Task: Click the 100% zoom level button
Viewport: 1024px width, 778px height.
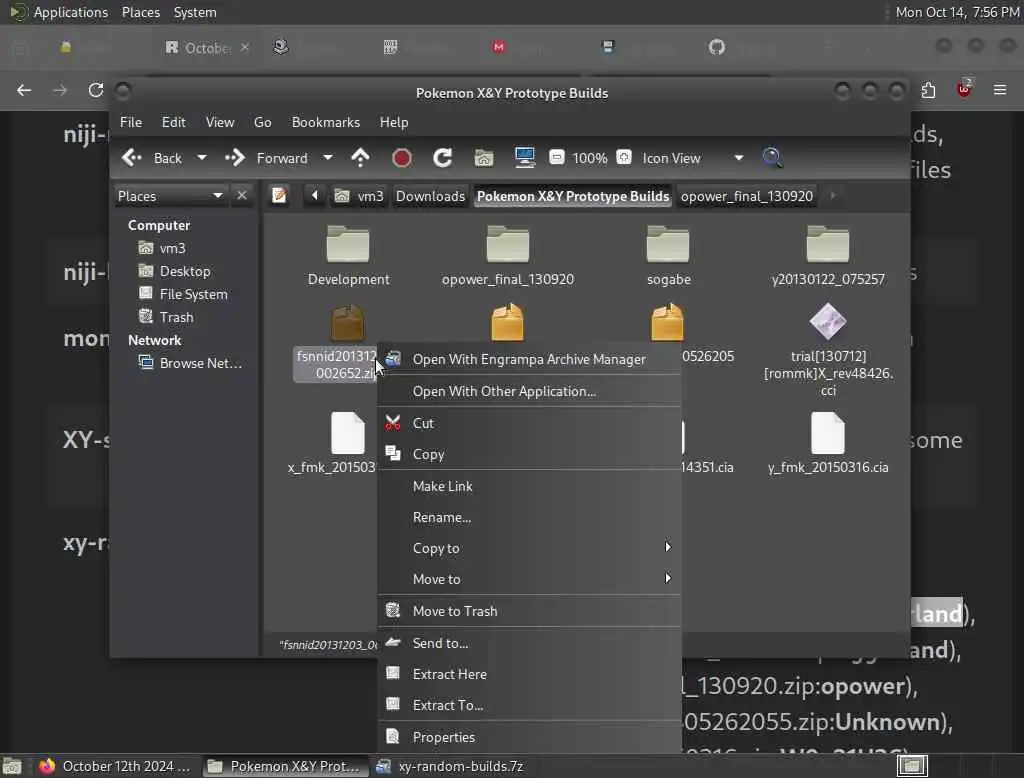Action: coord(590,158)
